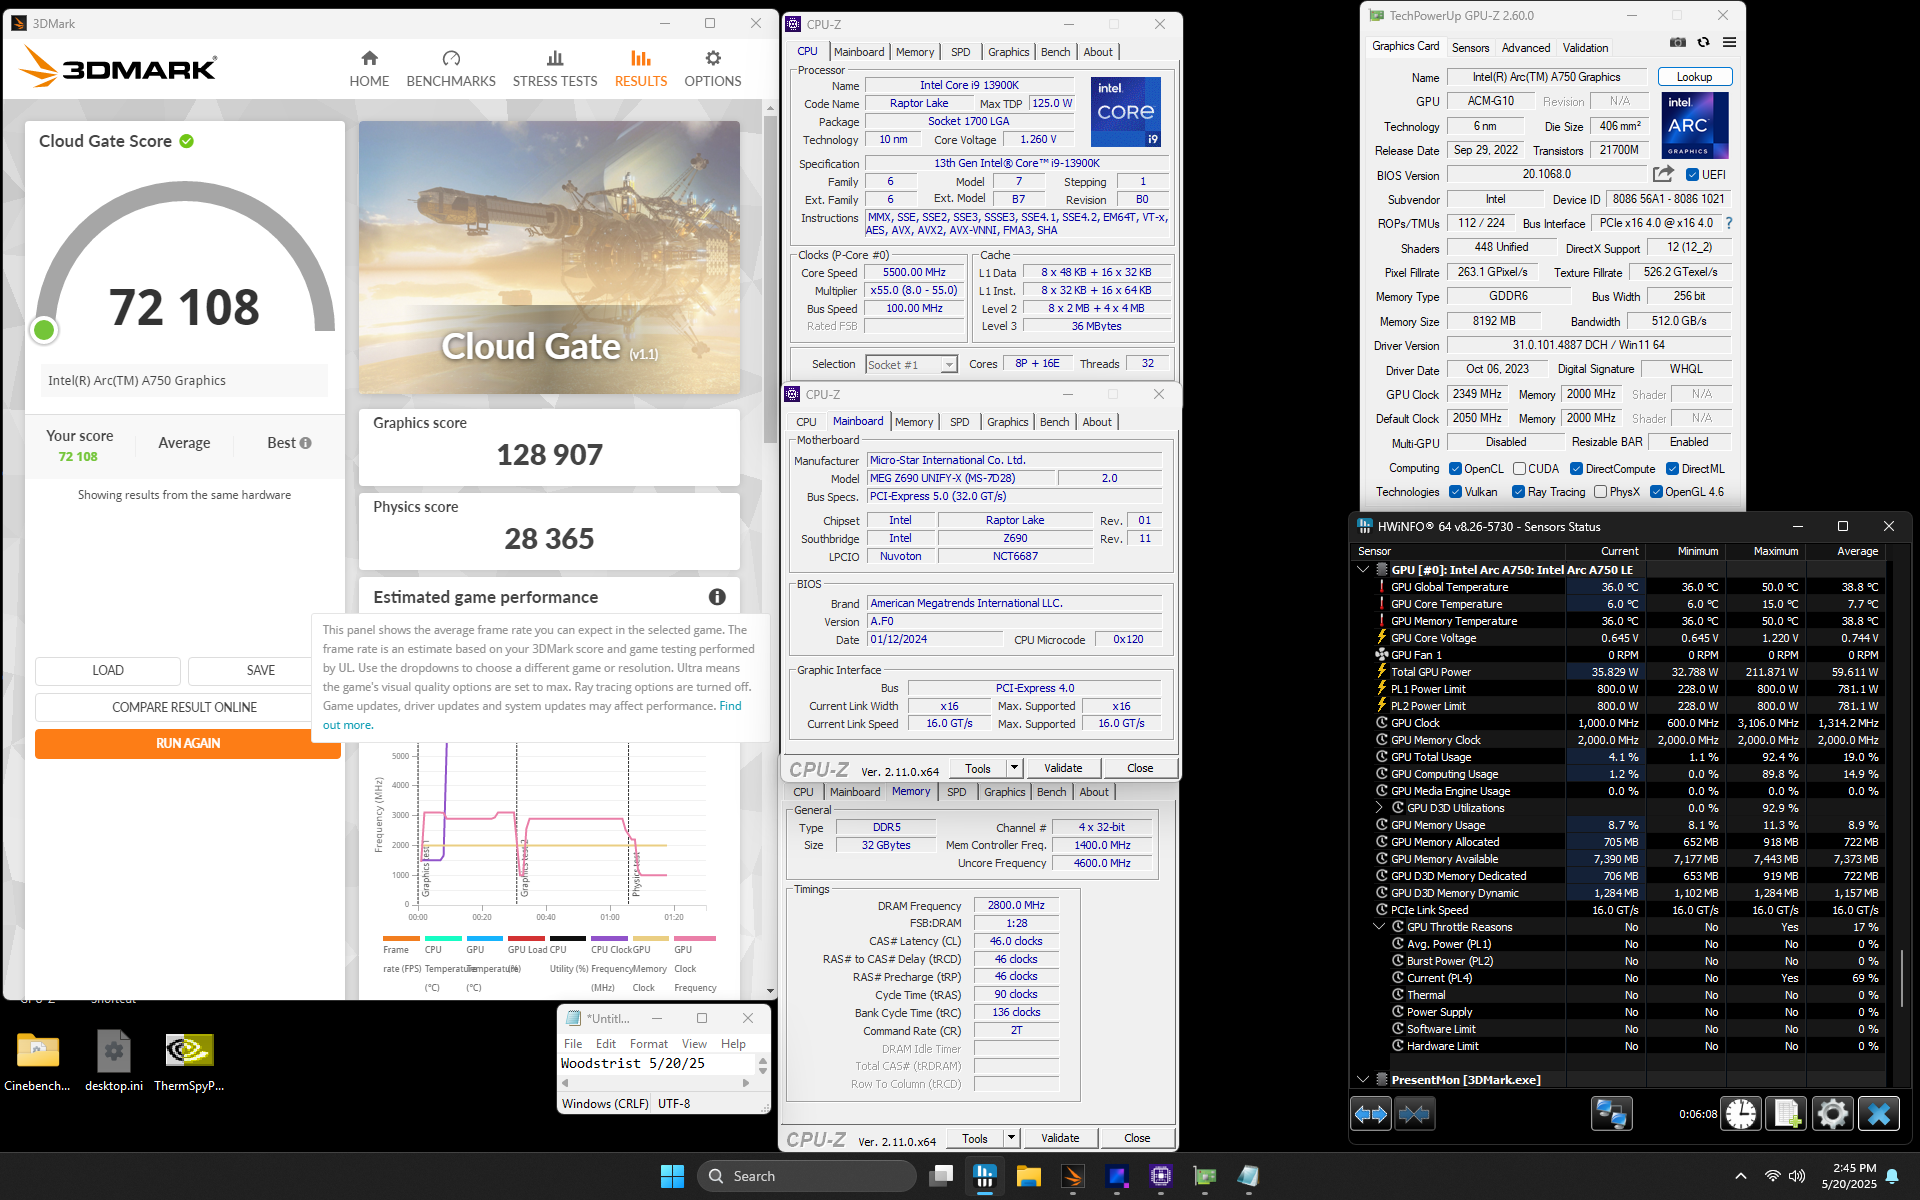This screenshot has width=1920, height=1200.
Task: Toggle the Ray Tracing checkbox
Action: point(1518,492)
